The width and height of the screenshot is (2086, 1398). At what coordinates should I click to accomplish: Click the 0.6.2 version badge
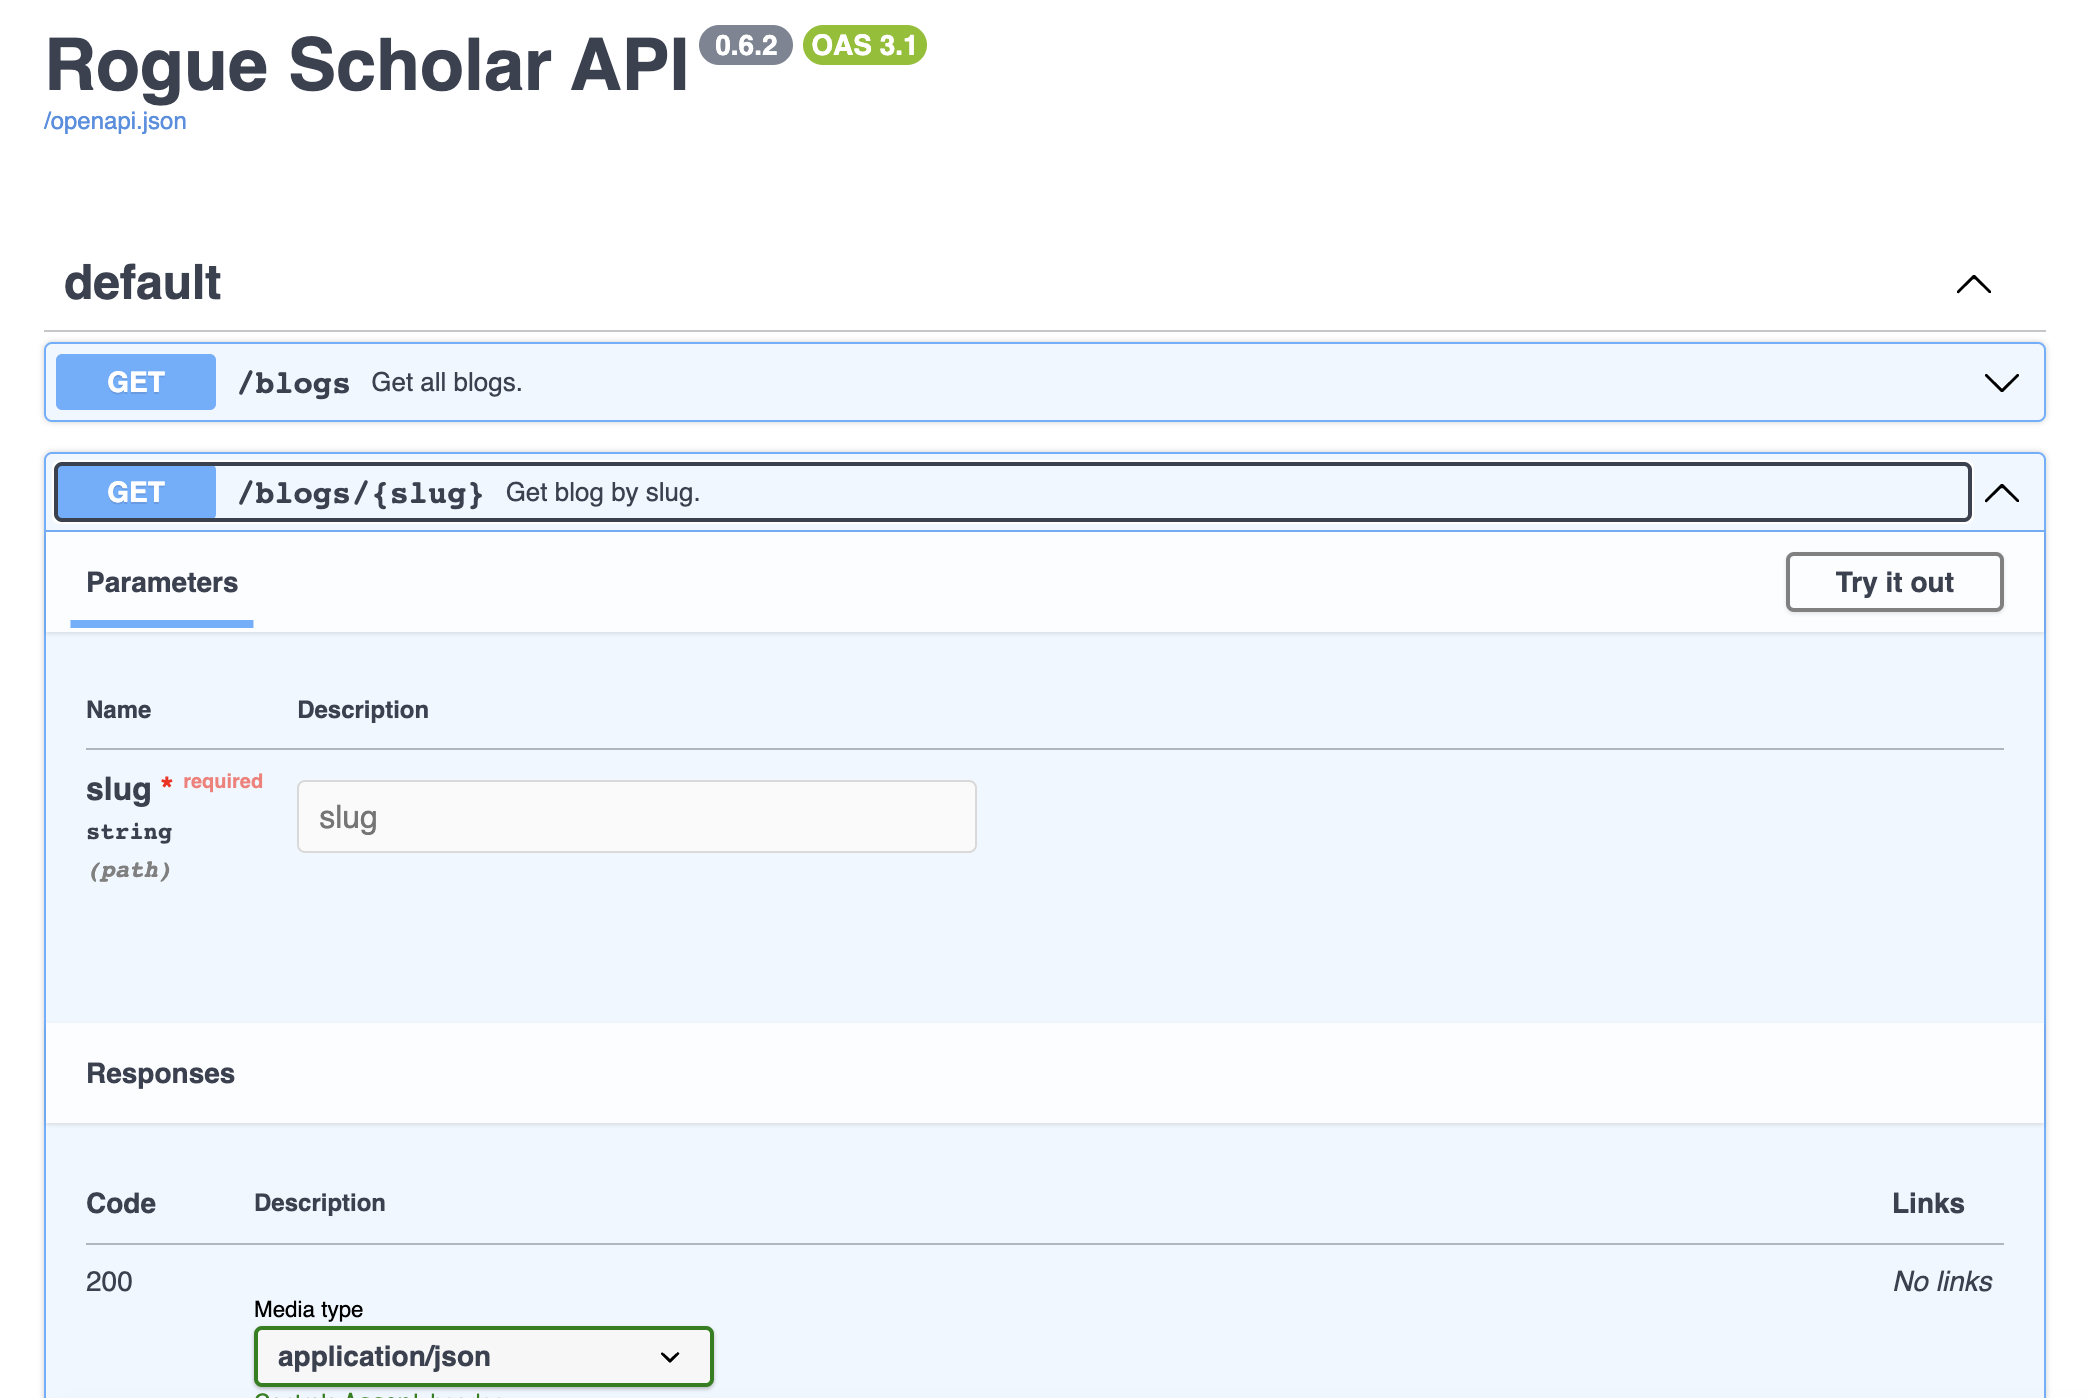(x=746, y=45)
